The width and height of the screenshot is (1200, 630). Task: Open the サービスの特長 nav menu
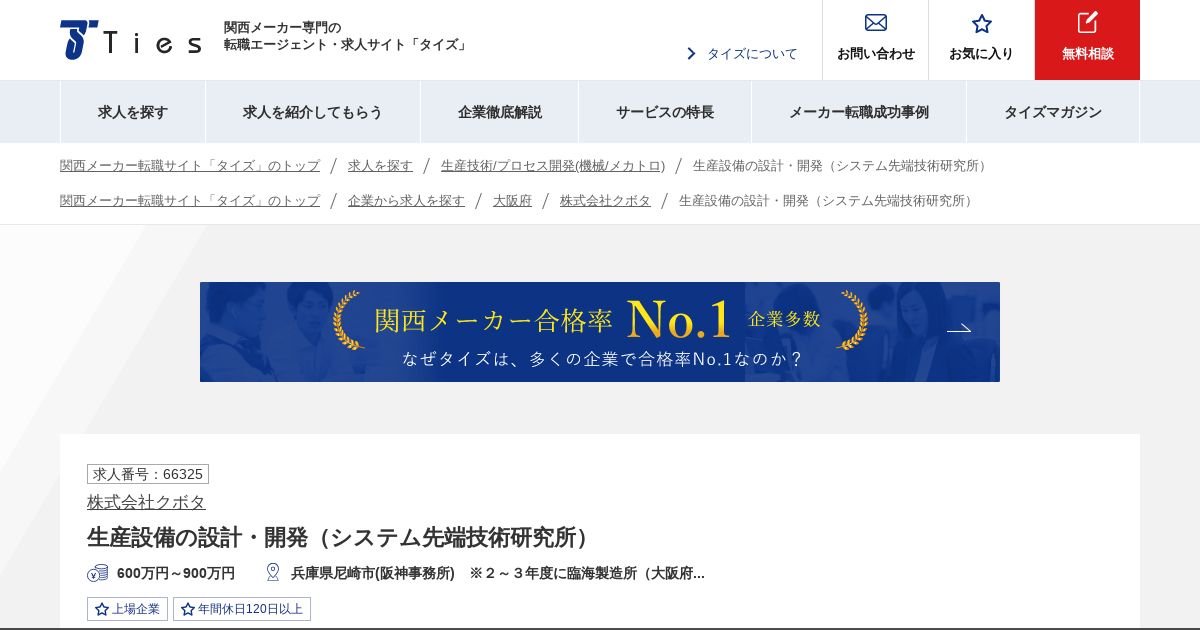pos(665,112)
